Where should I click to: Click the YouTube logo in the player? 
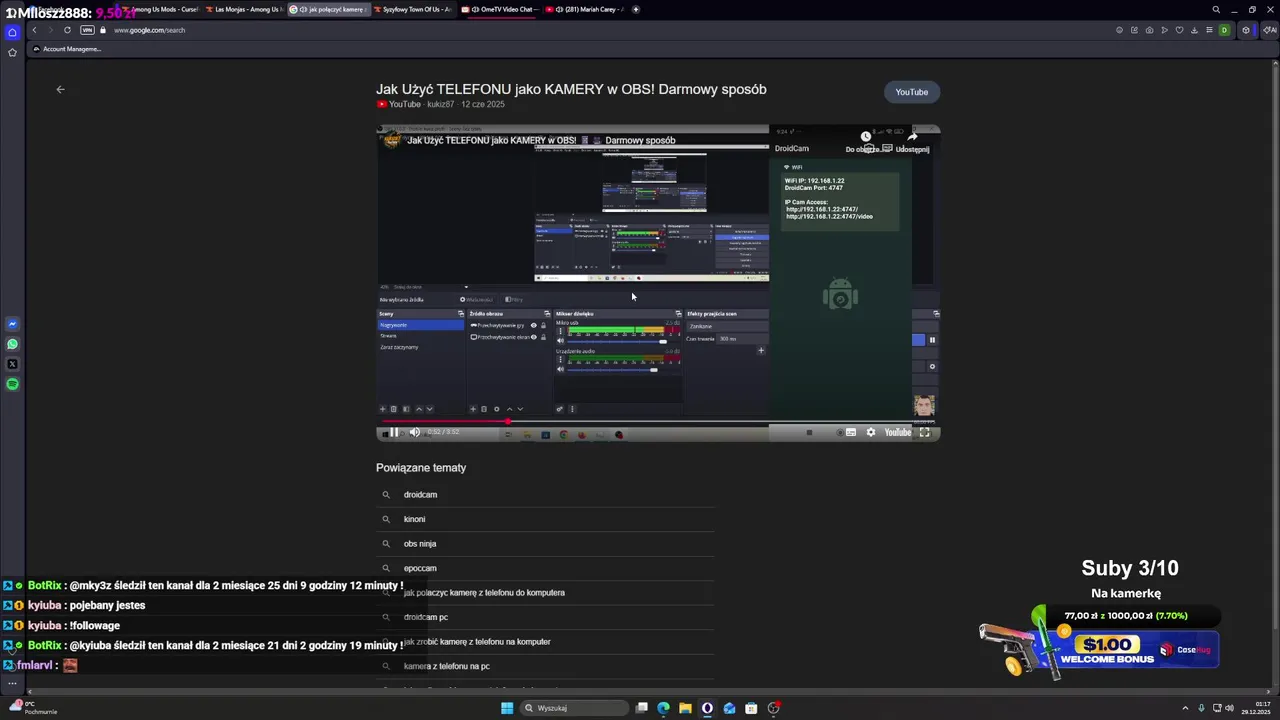pos(898,432)
